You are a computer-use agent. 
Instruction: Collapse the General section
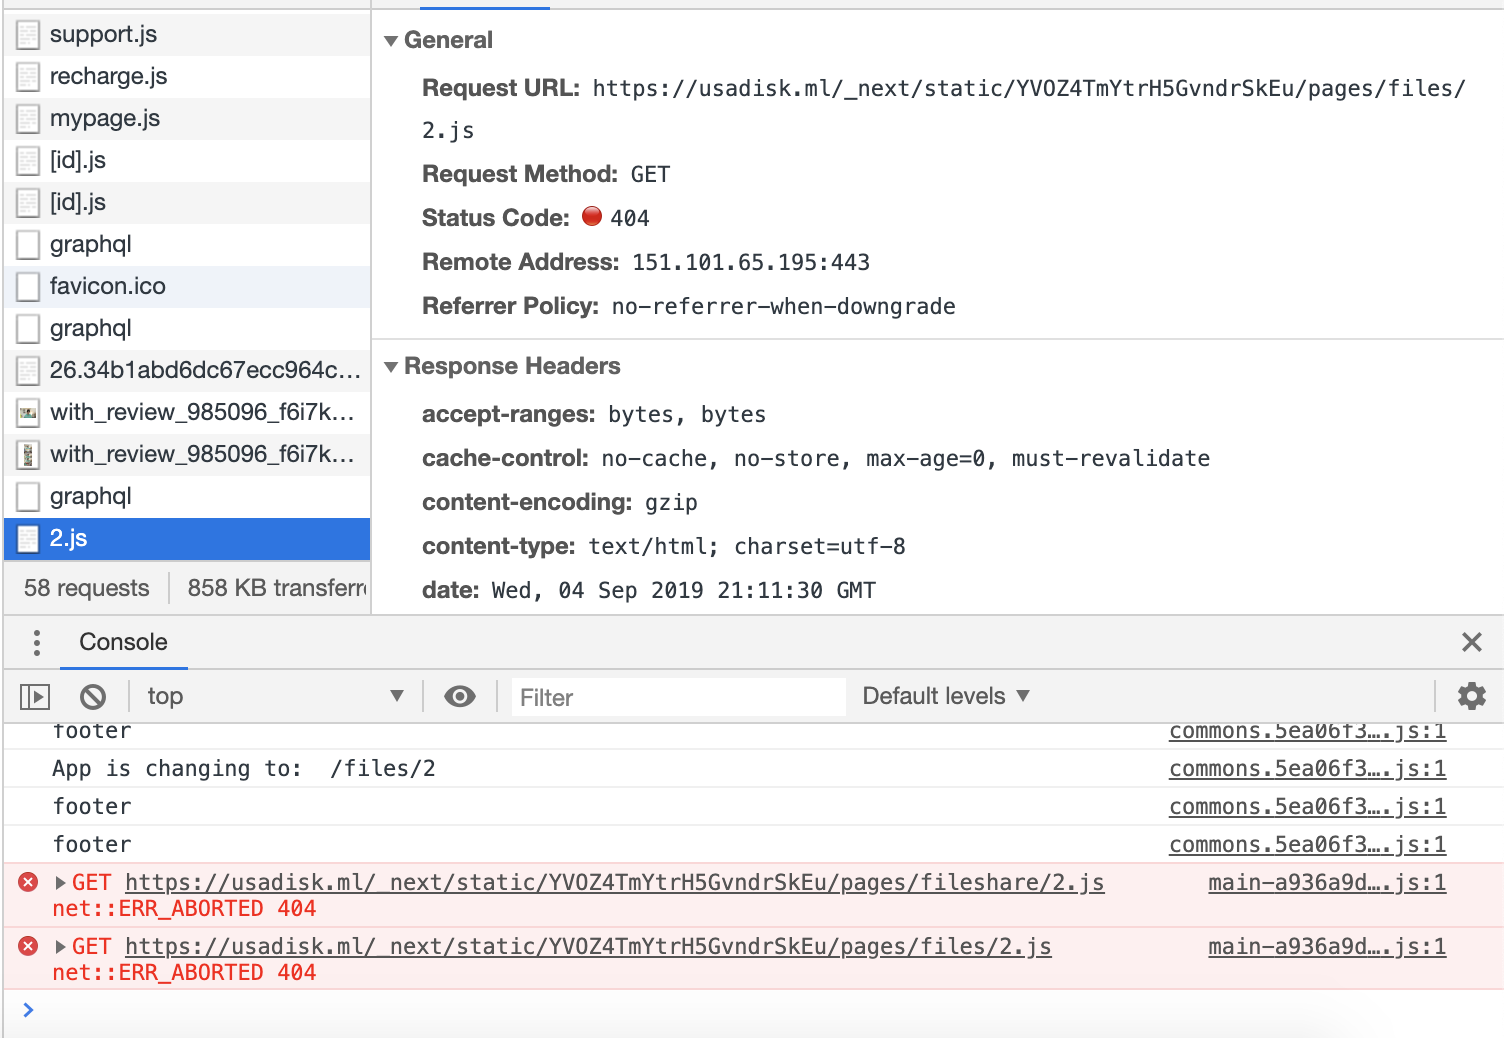[391, 40]
